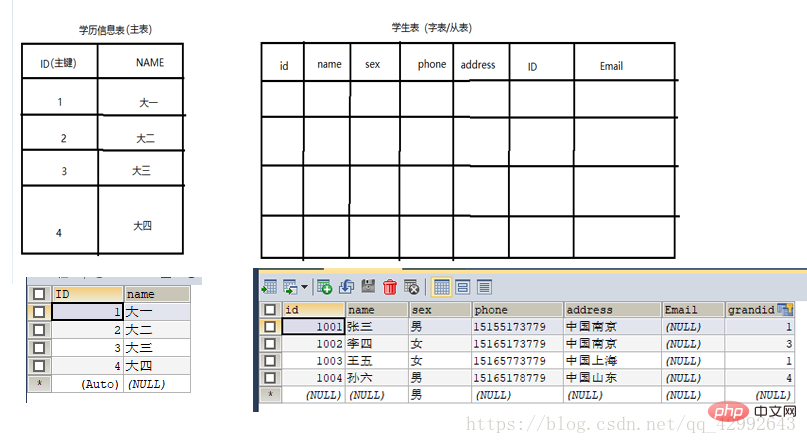The width and height of the screenshot is (807, 444).
Task: Click the Email column header
Action: pos(693,309)
